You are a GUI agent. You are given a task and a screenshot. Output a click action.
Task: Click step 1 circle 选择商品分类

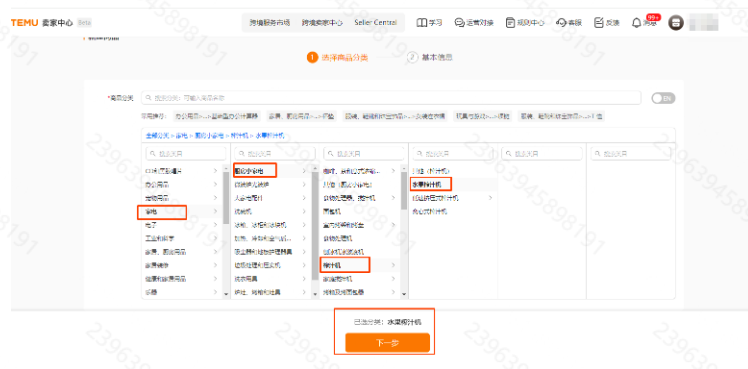[312, 57]
